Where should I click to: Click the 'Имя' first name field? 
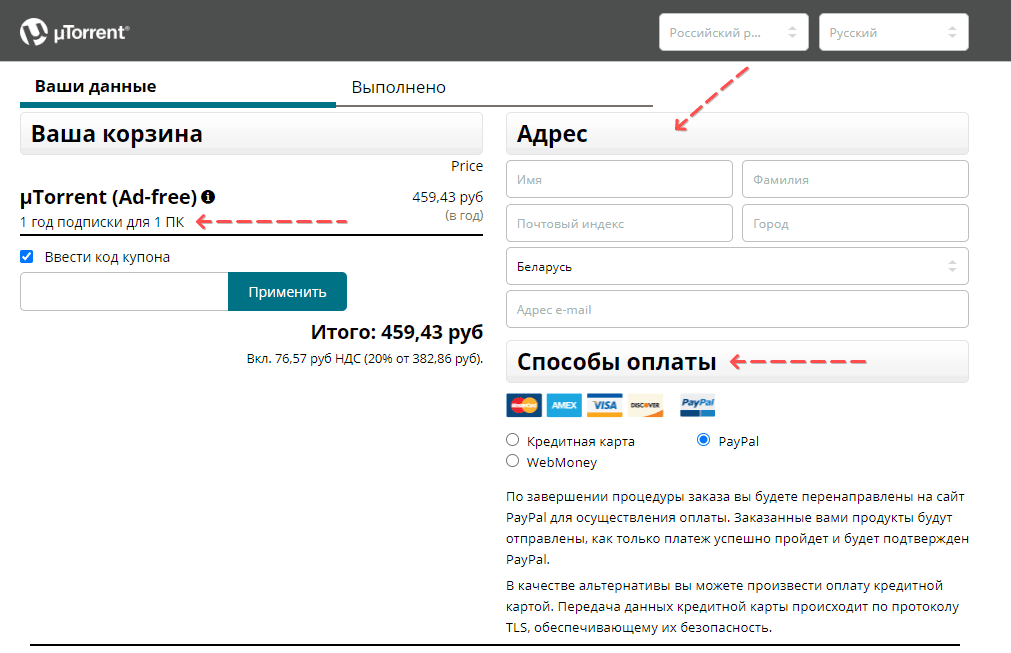619,179
